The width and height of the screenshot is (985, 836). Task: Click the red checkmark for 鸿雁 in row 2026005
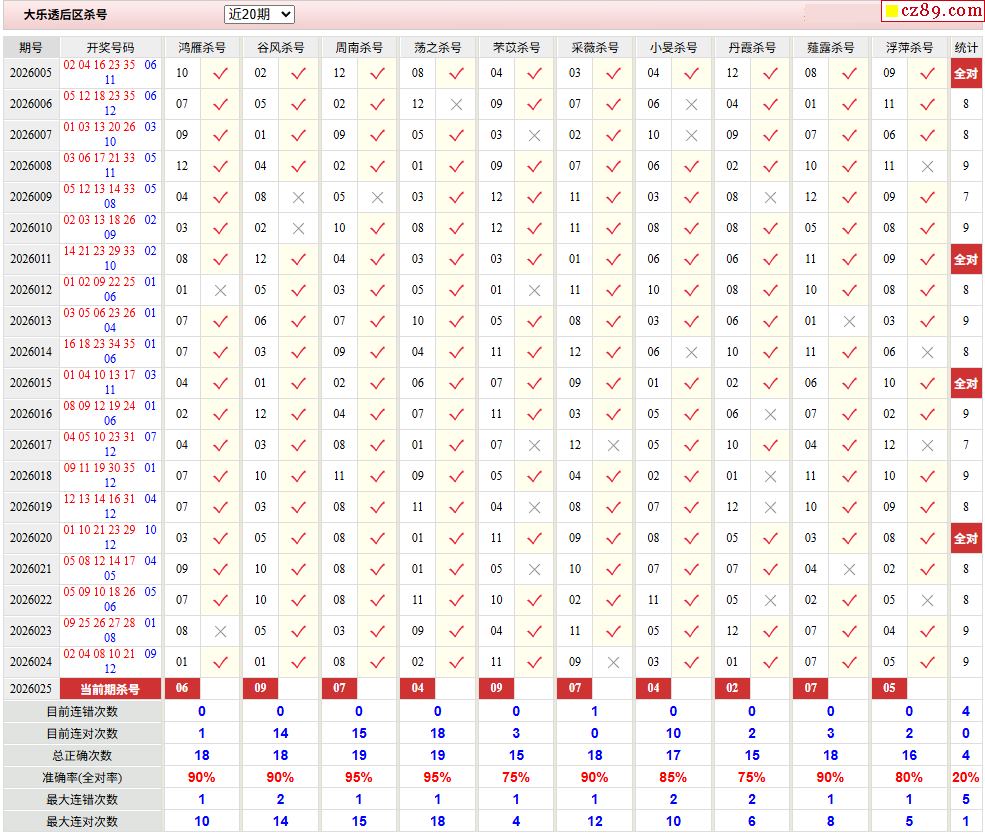[220, 73]
